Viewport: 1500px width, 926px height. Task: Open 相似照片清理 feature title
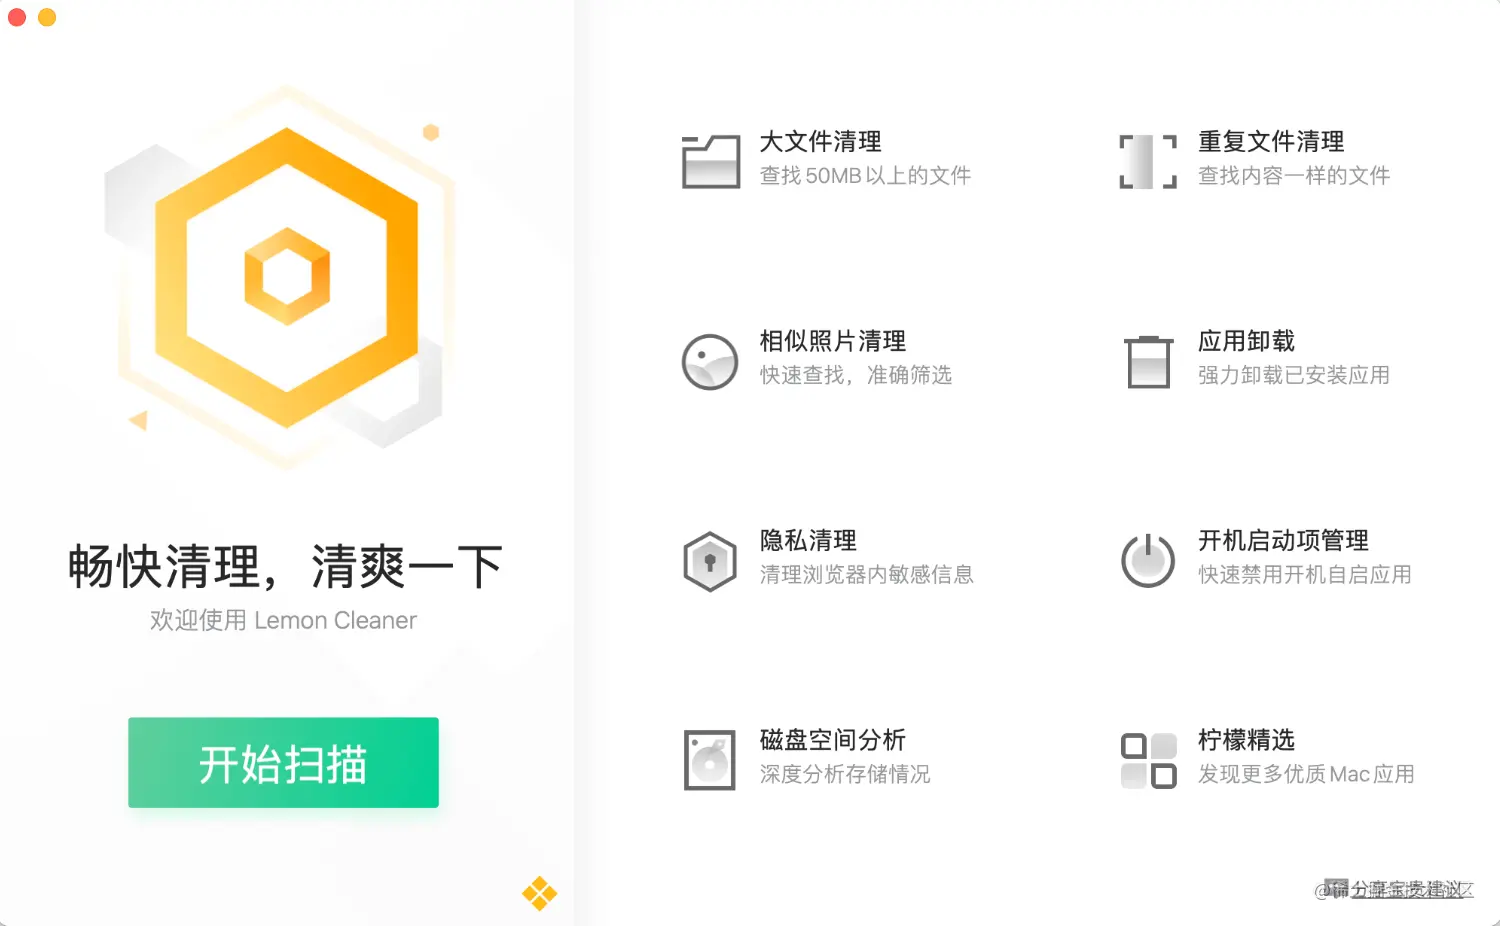point(832,341)
